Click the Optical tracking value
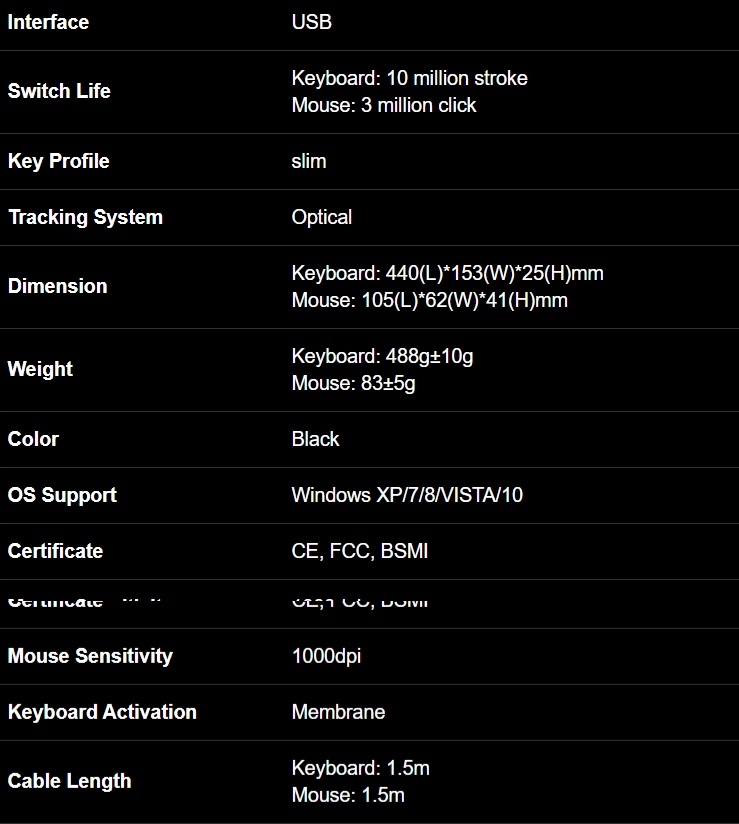The width and height of the screenshot is (739, 824). tap(321, 217)
